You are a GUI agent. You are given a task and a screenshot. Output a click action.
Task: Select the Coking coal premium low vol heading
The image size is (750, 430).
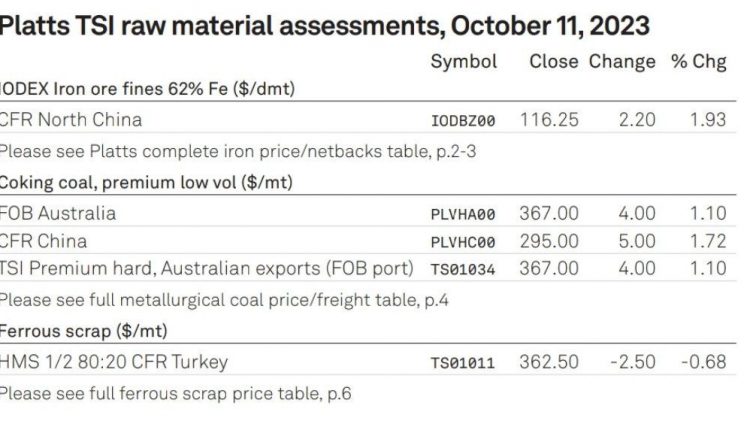(x=146, y=183)
